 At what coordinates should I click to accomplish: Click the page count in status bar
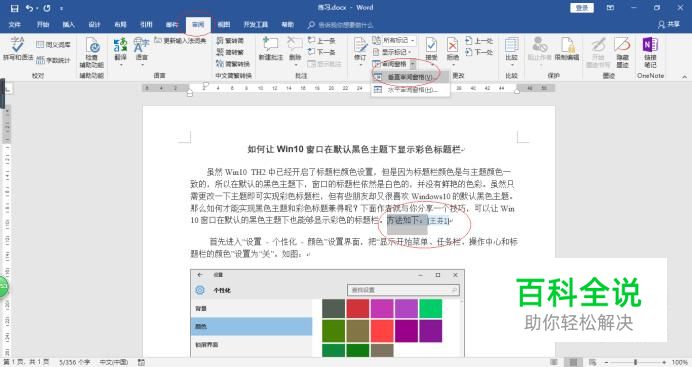pyautogui.click(x=26, y=362)
